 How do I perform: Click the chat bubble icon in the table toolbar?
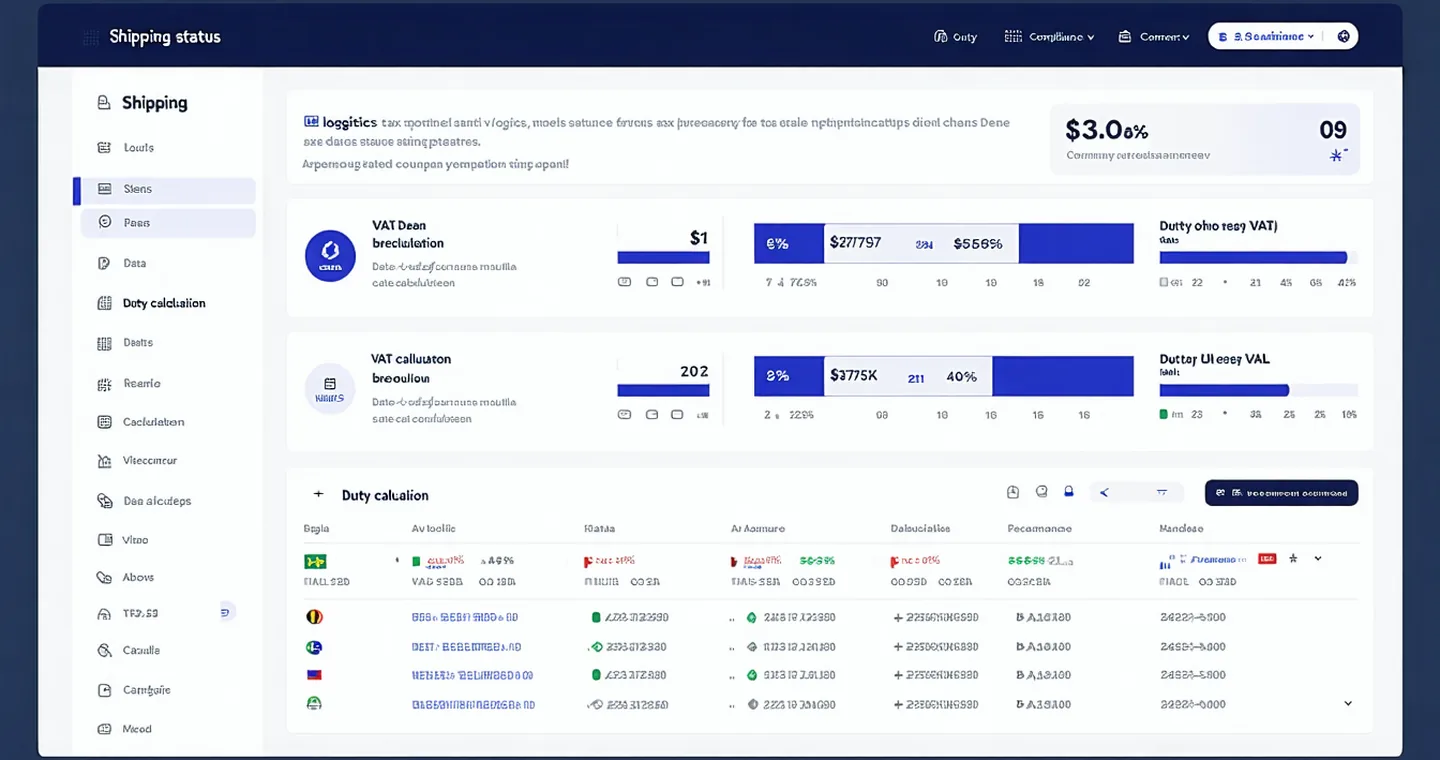point(1041,492)
